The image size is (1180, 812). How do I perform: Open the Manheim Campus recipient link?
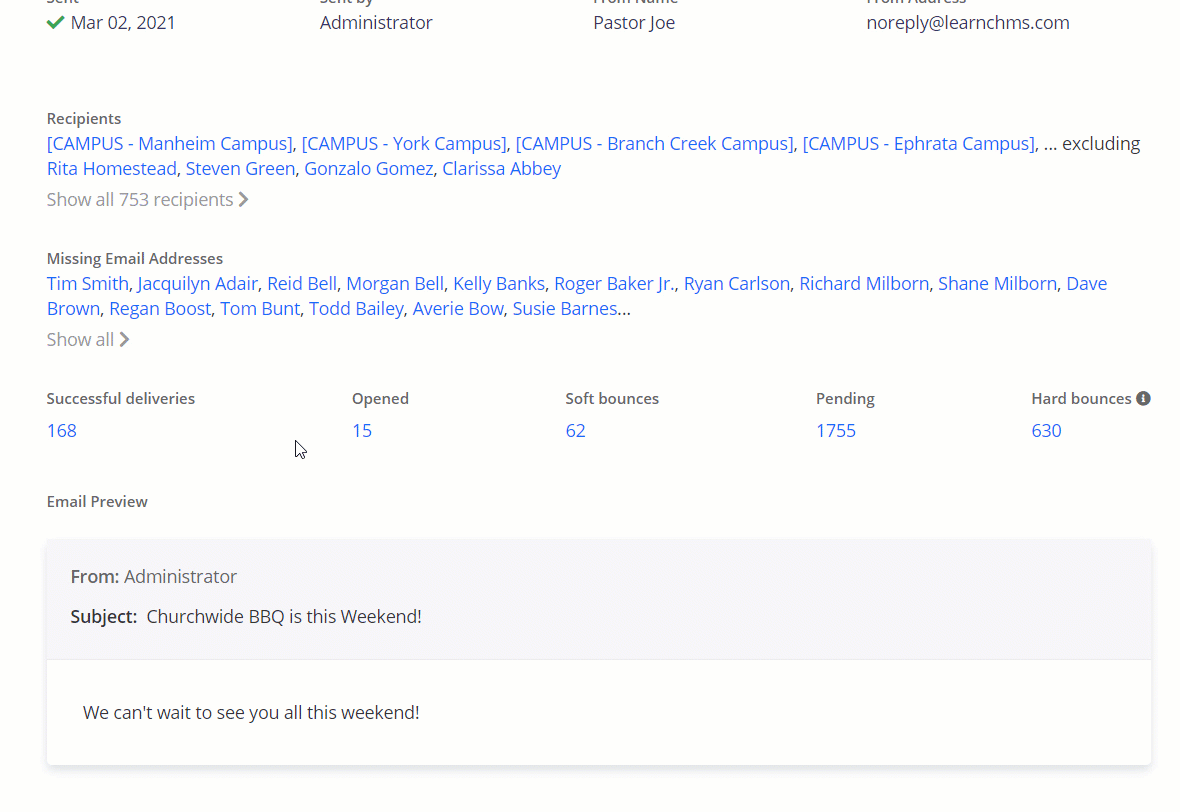pyautogui.click(x=169, y=143)
